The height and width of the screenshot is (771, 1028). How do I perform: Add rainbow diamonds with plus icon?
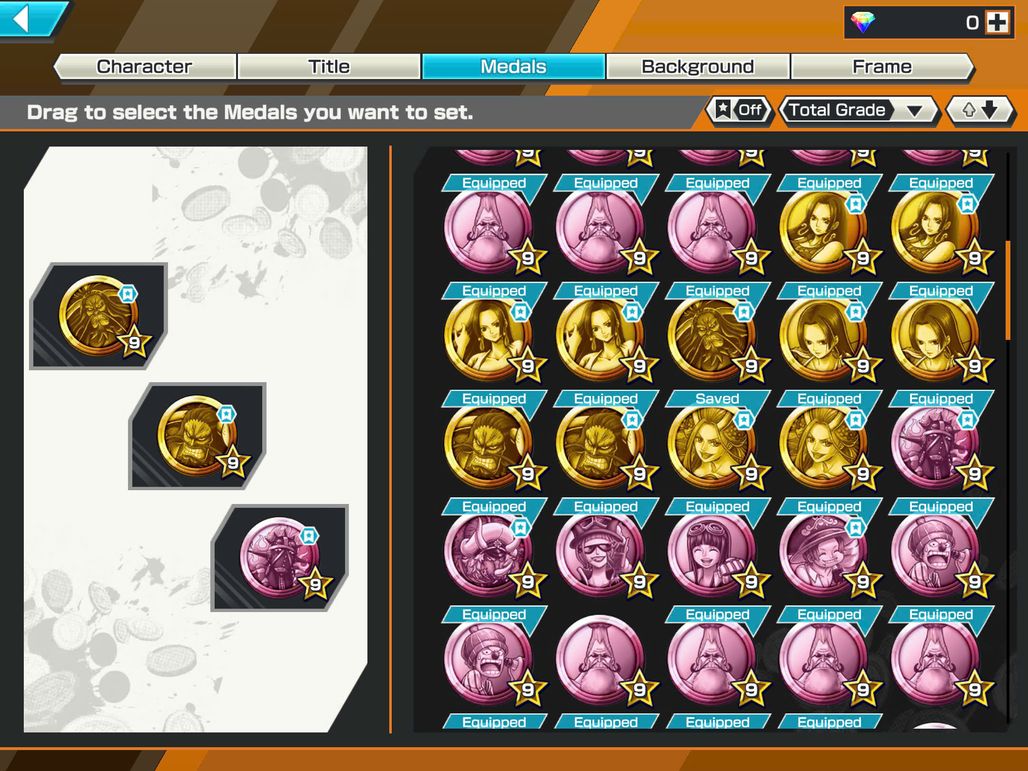[x=997, y=23]
